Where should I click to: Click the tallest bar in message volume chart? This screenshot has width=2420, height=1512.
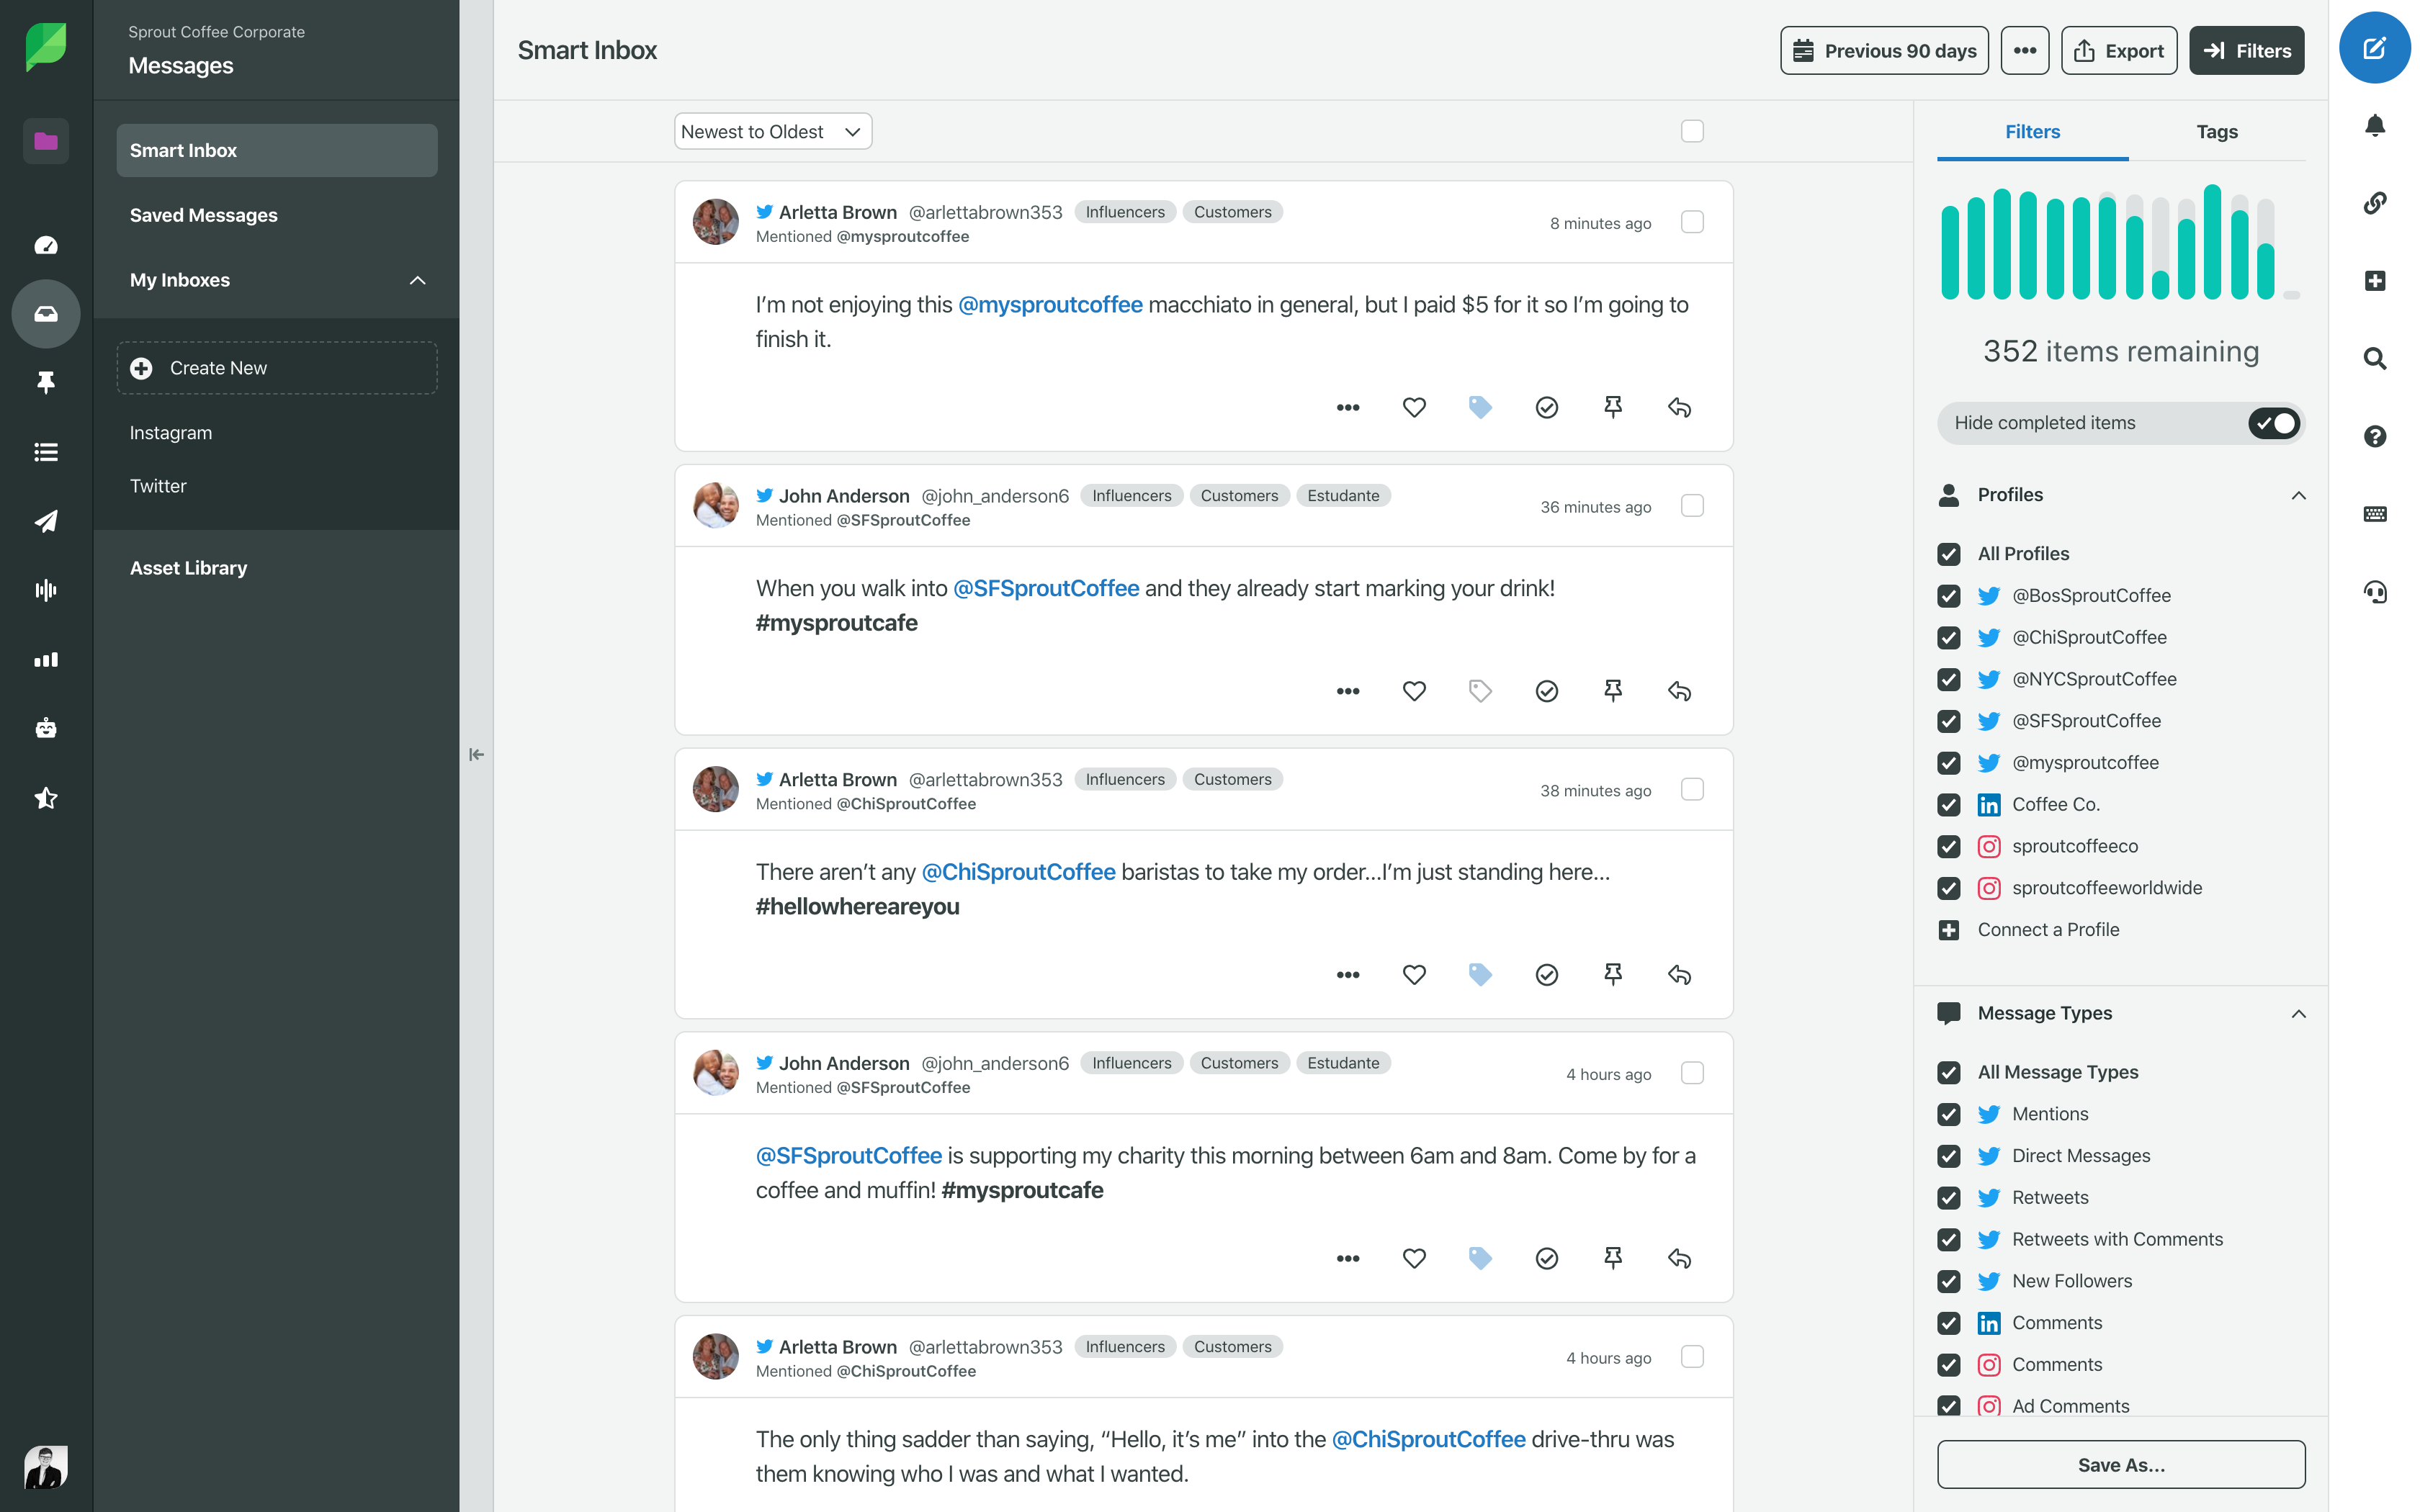tap(2212, 242)
